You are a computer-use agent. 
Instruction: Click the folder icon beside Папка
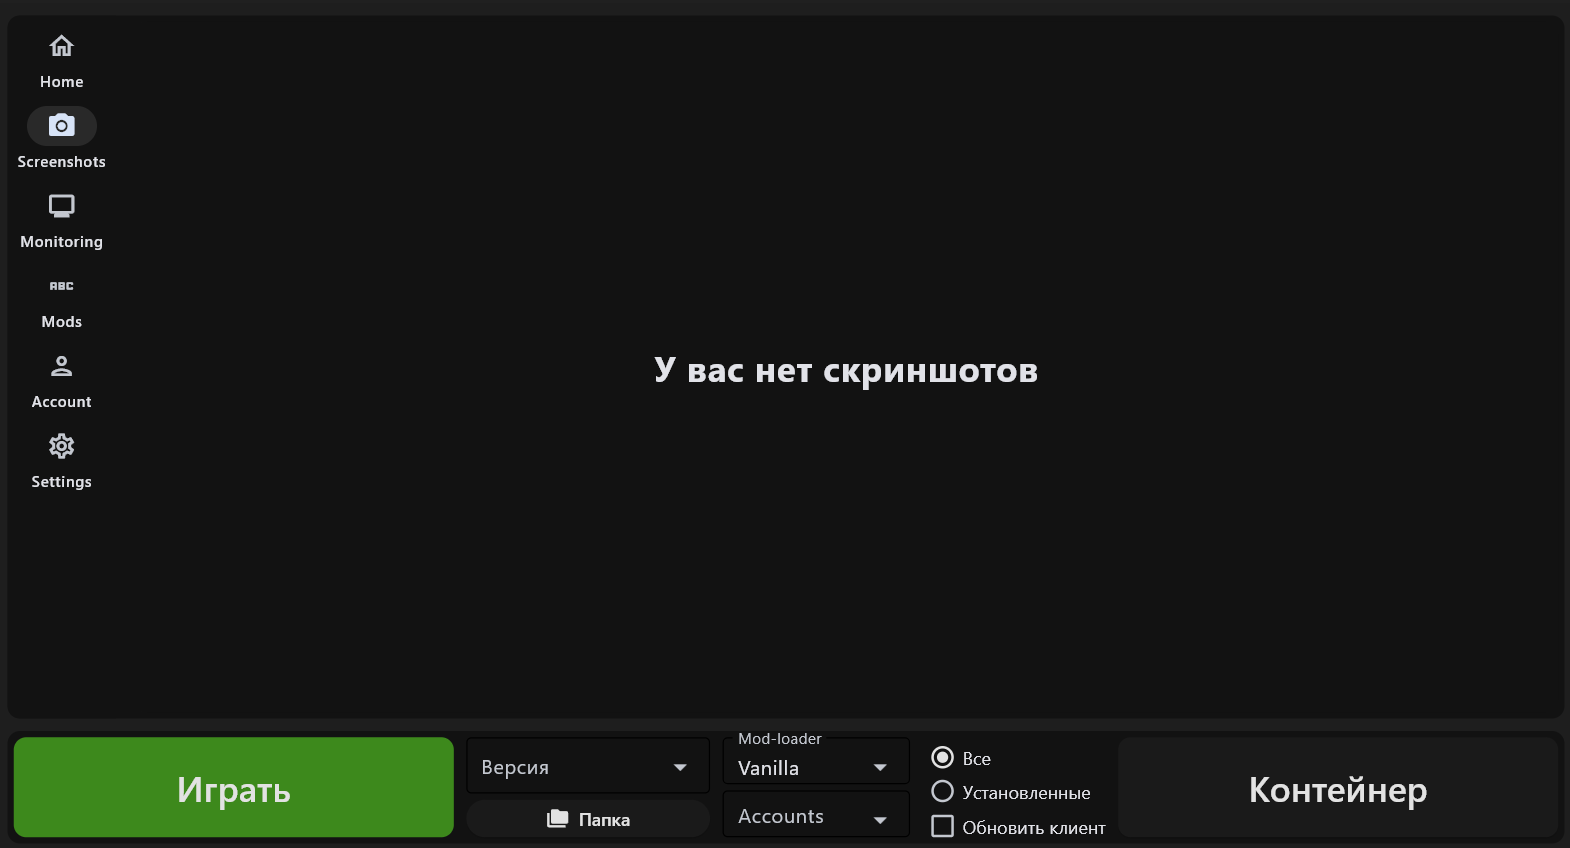click(x=557, y=819)
